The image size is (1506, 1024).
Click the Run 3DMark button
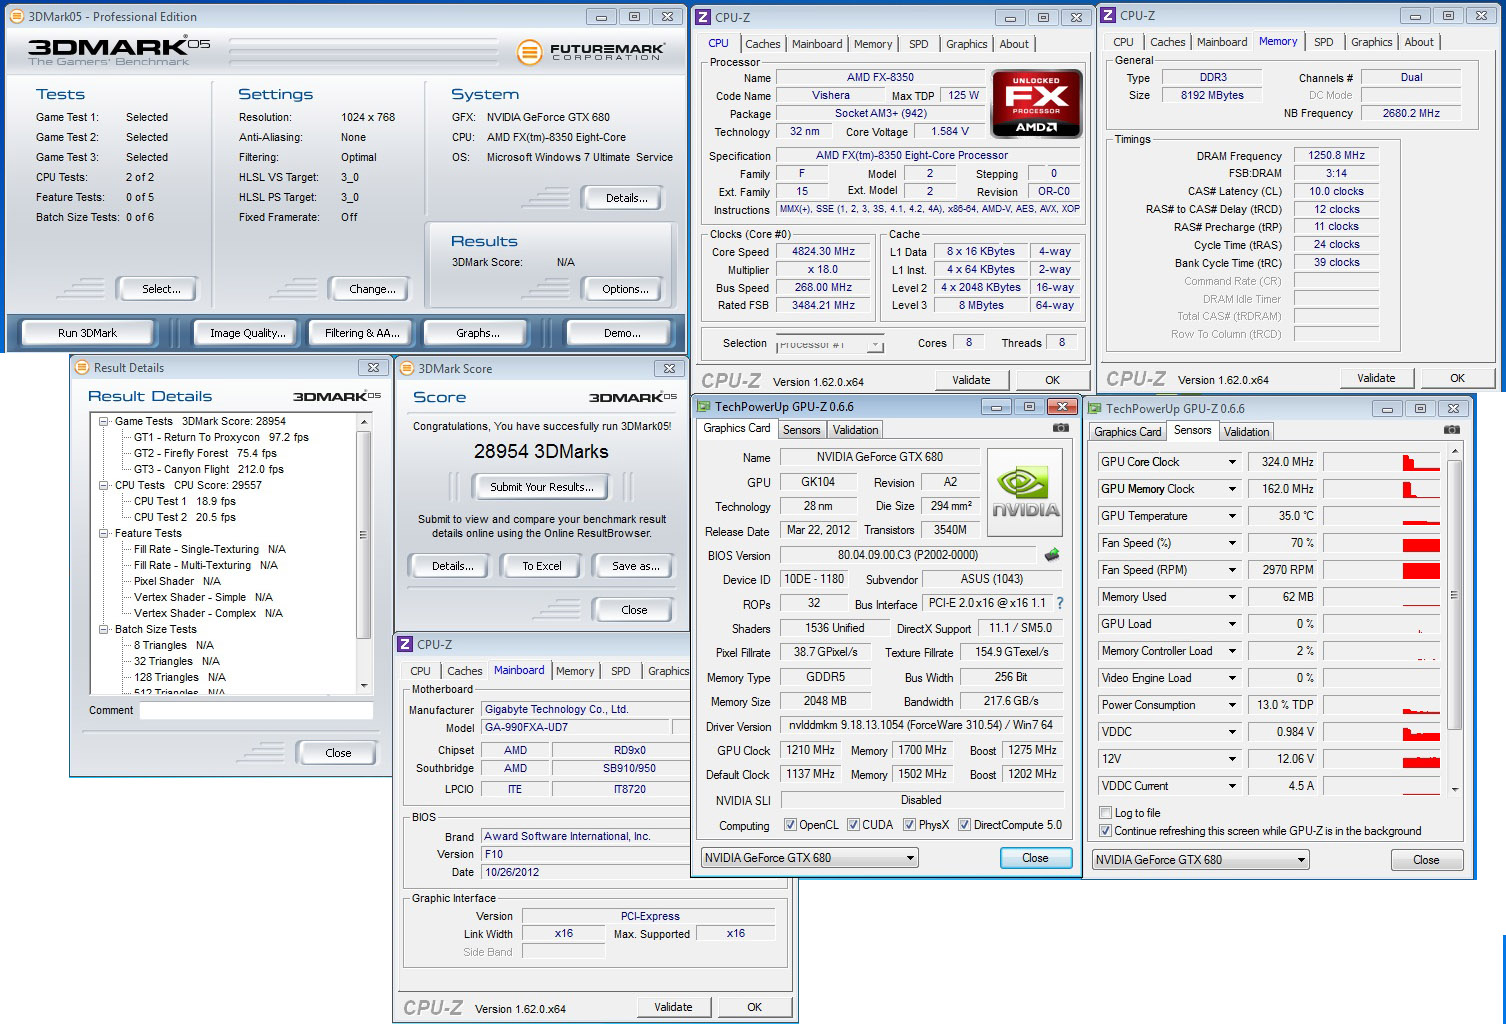(87, 333)
